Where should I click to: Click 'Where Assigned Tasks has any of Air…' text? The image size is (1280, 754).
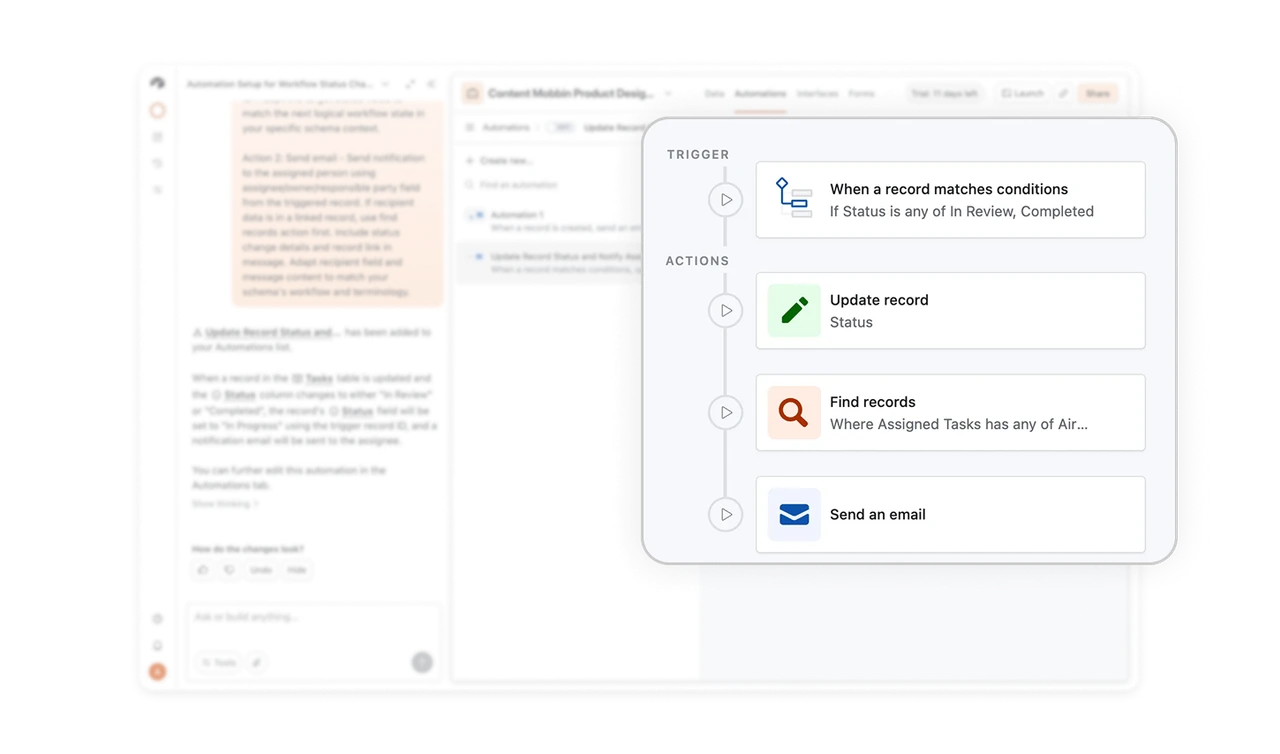(959, 424)
